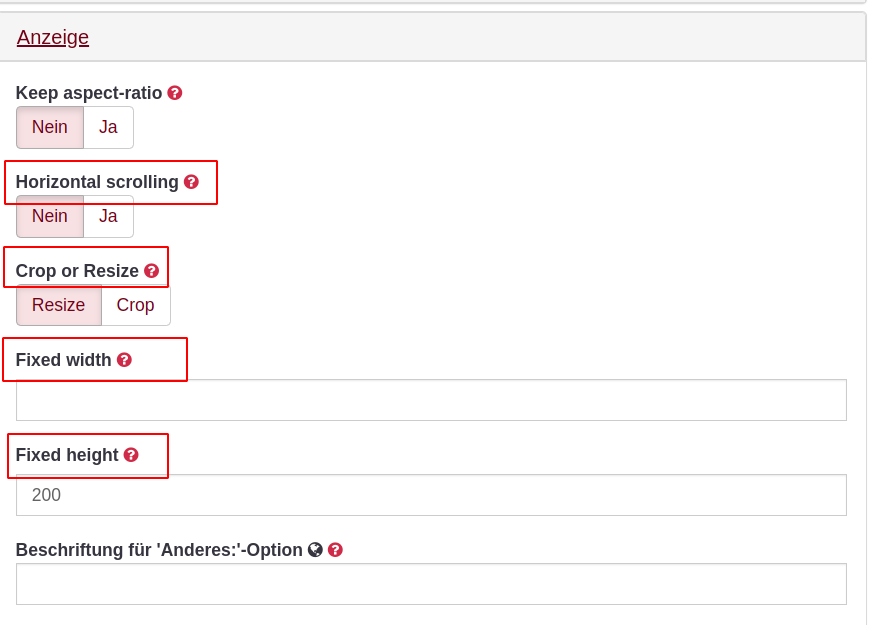The image size is (884, 625).
Task: Set Horizontal scrolling to Nein
Action: coord(50,216)
